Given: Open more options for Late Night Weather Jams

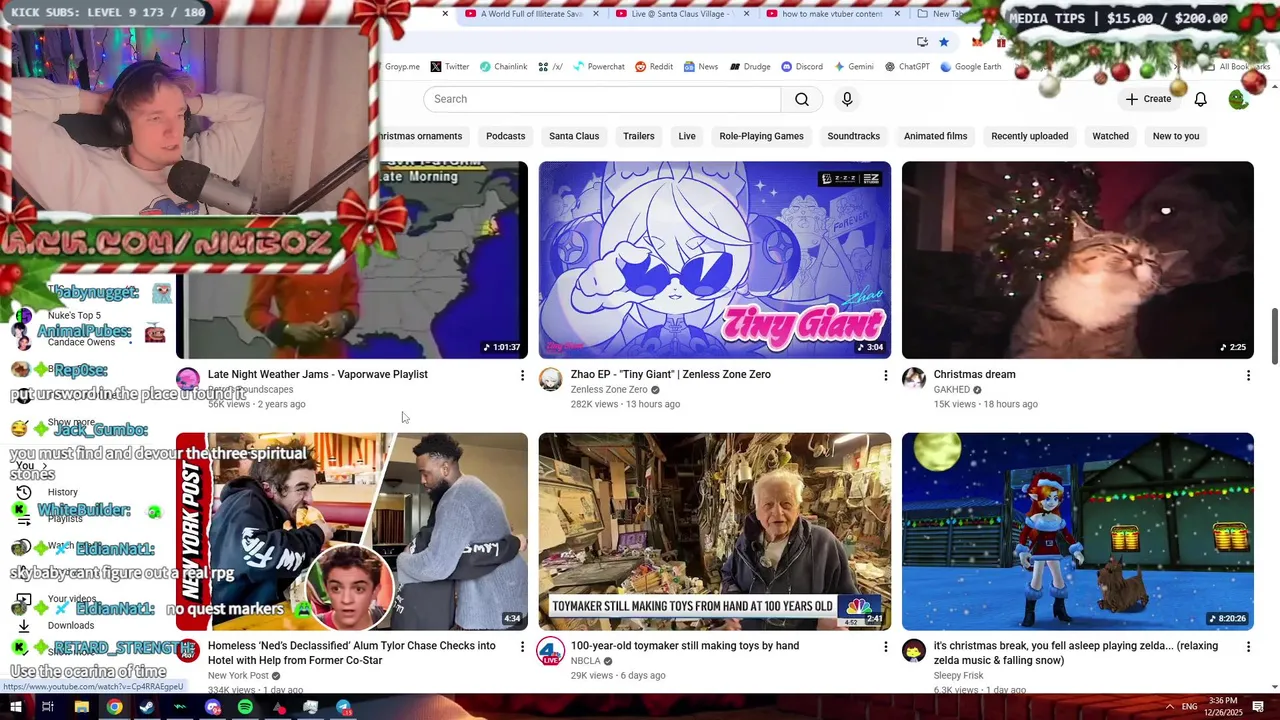Looking at the screenshot, I should pyautogui.click(x=522, y=375).
